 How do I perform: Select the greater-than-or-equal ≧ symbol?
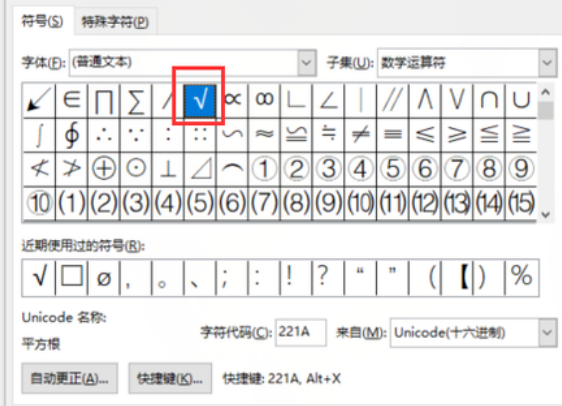(521, 135)
